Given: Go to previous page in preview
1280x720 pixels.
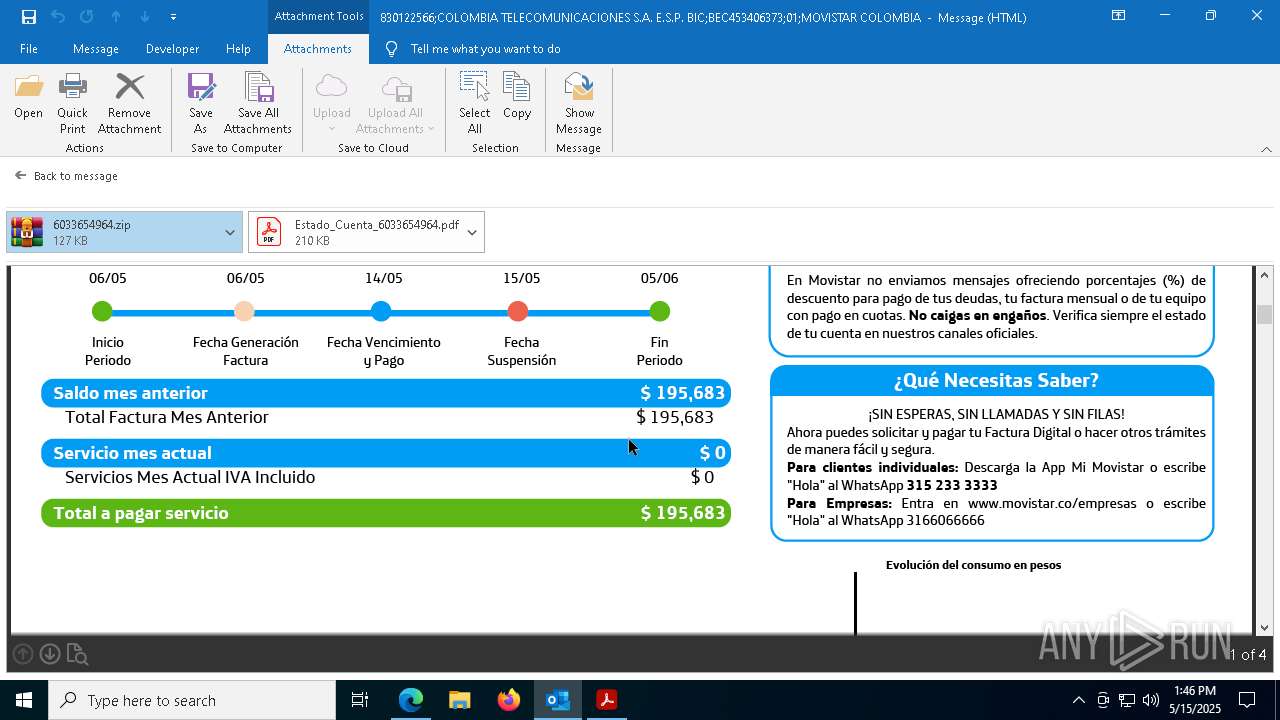Looking at the screenshot, I should [23, 654].
